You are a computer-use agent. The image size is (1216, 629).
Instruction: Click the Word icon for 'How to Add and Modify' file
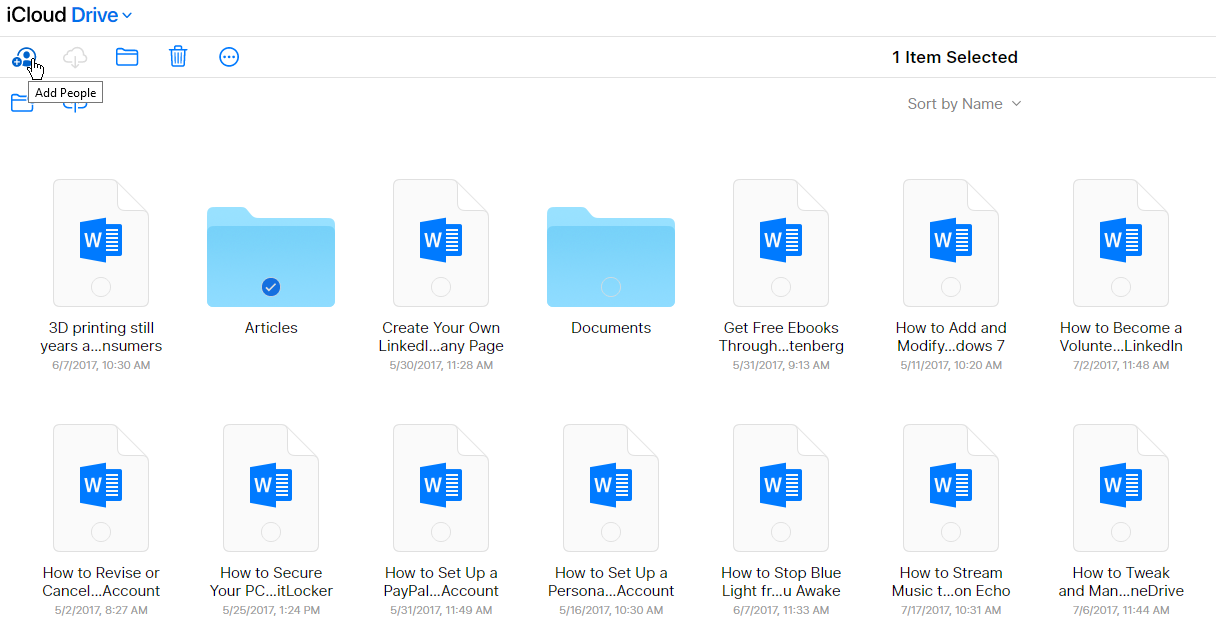[x=951, y=240]
